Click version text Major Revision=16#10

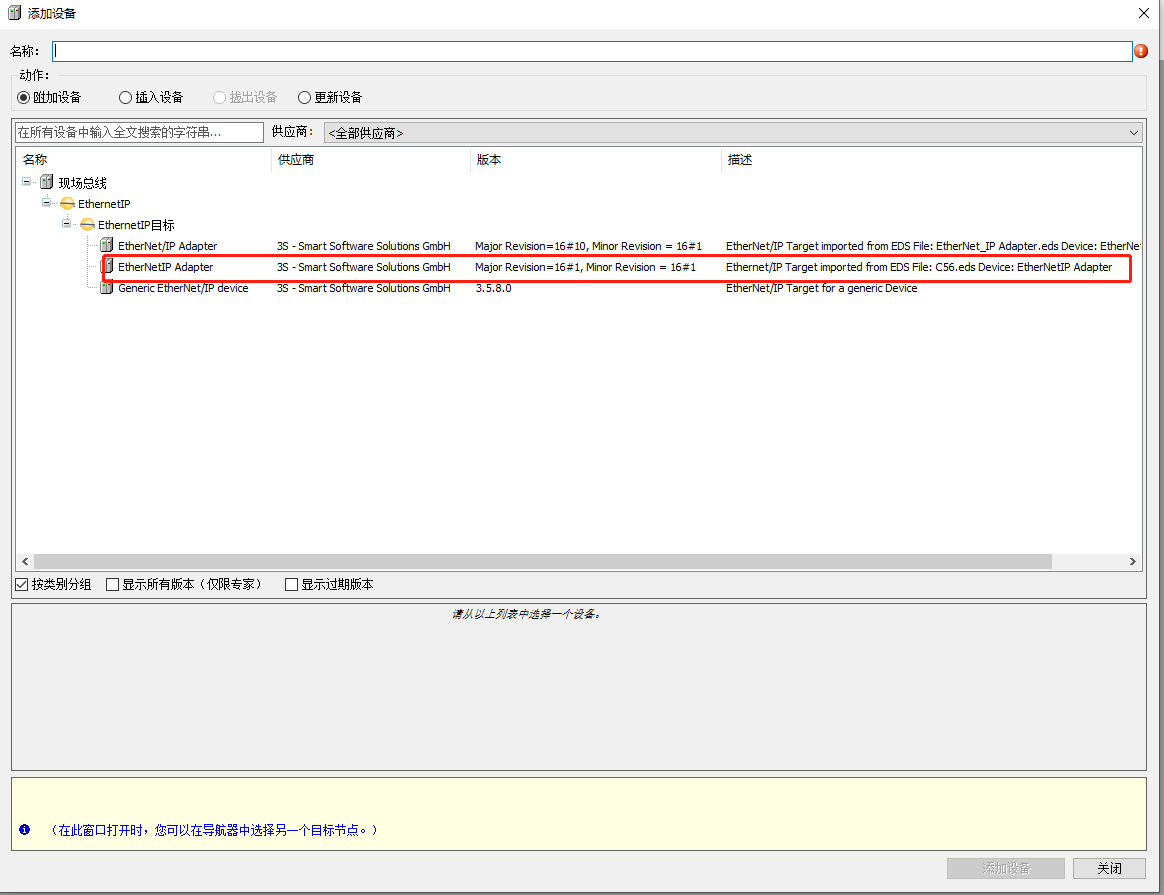pyautogui.click(x=588, y=246)
